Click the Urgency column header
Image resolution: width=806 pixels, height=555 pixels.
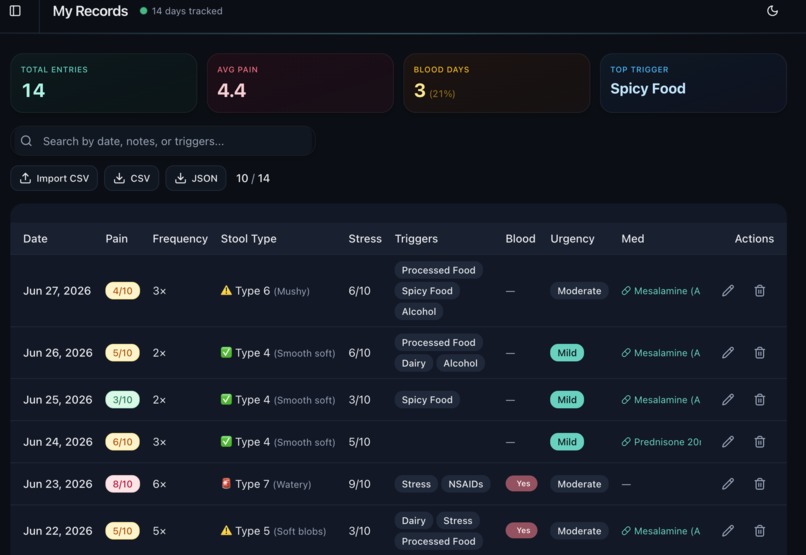(572, 238)
